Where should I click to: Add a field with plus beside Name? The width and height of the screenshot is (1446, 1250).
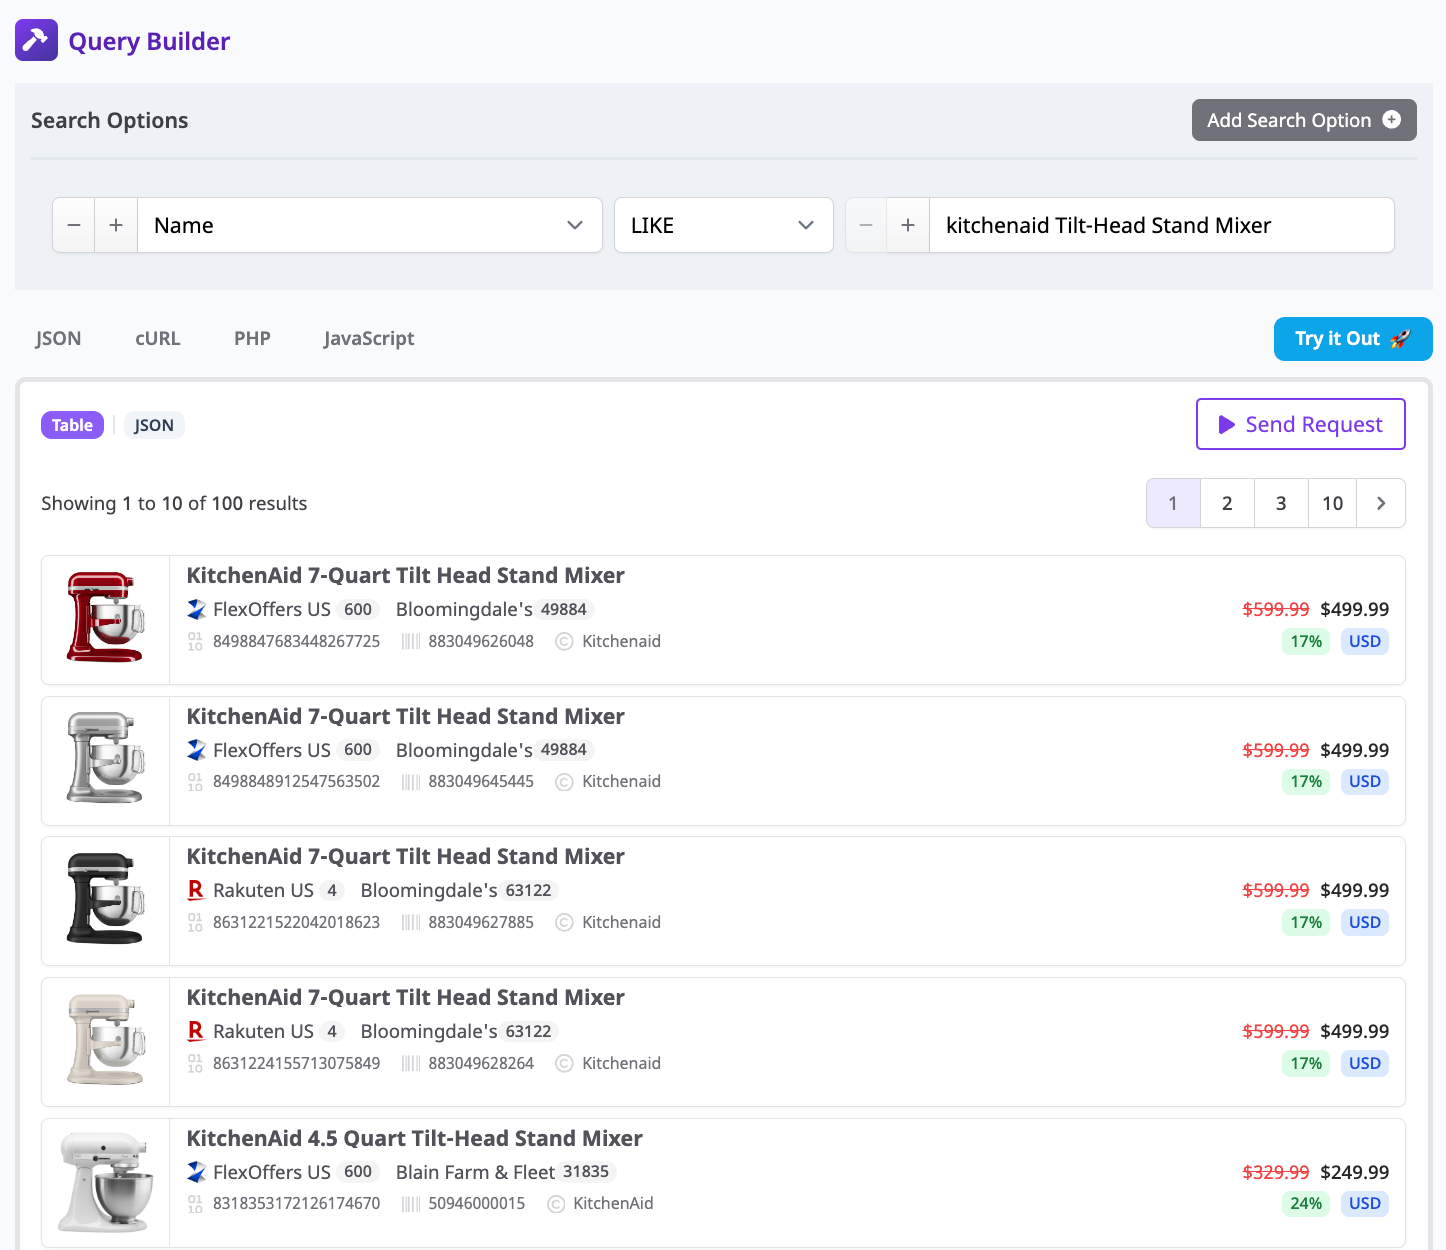(116, 225)
